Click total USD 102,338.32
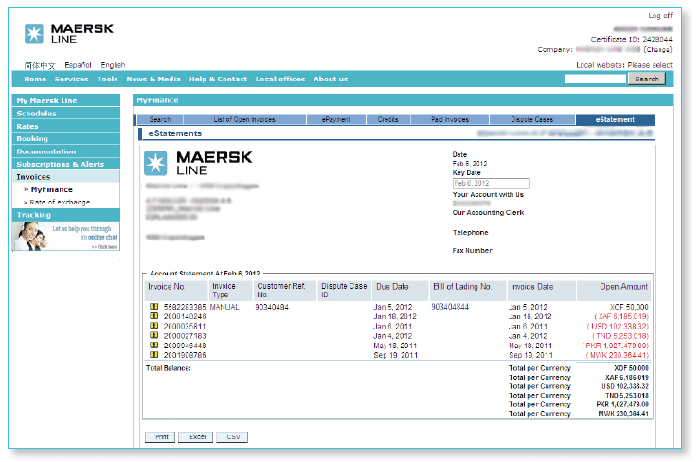Viewport: 700px width, 462px height. click(x=625, y=386)
